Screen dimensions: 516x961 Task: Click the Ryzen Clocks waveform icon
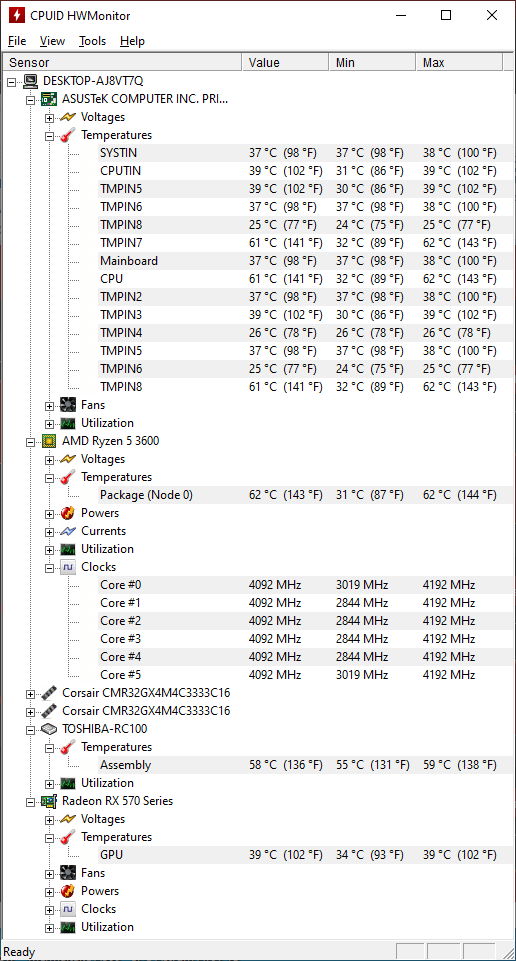tap(68, 567)
